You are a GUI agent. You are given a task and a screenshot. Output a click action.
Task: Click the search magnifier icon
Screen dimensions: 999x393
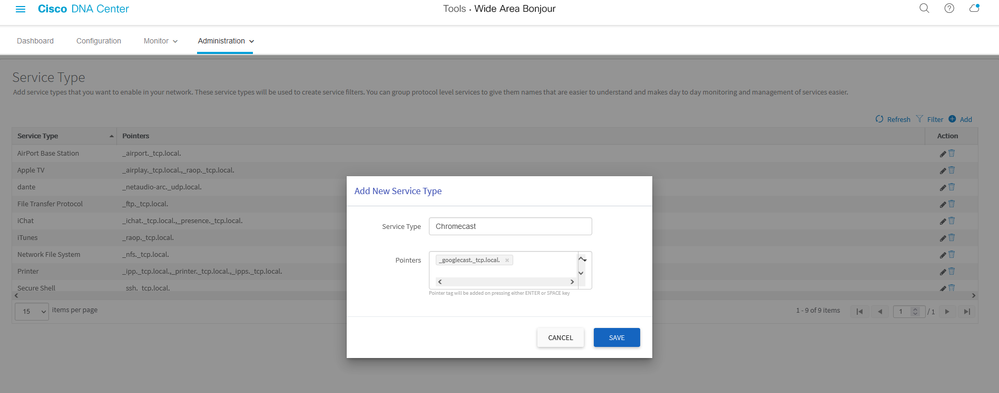(x=924, y=8)
